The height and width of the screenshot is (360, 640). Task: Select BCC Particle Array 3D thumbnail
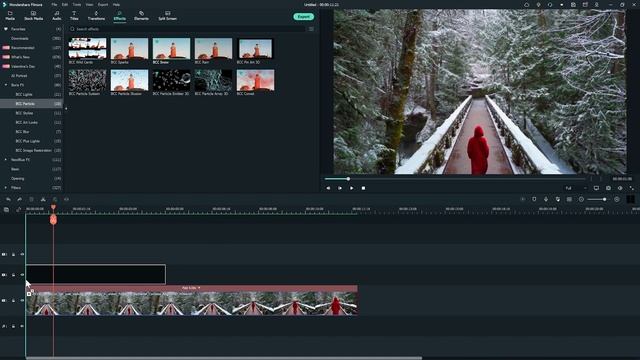click(x=213, y=80)
